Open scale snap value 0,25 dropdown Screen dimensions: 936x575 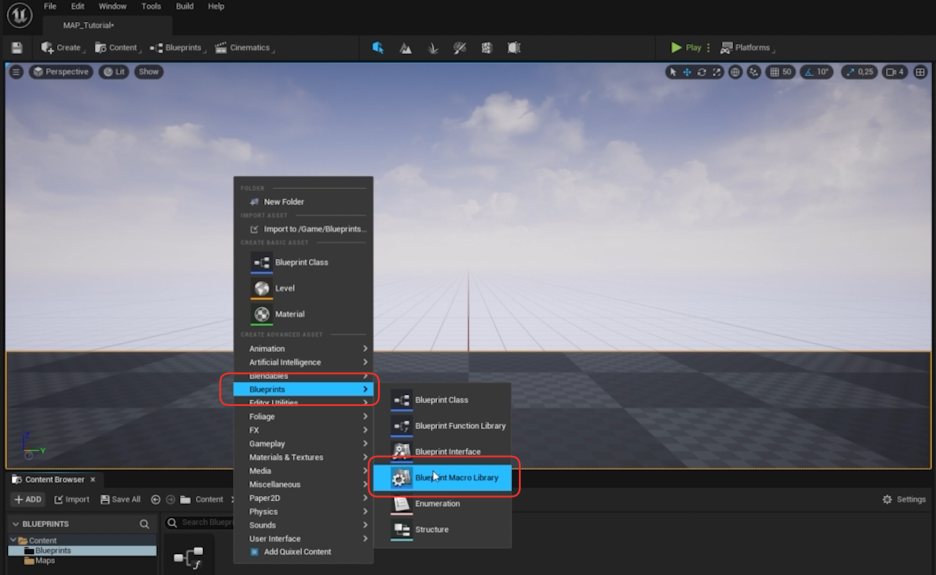866,72
